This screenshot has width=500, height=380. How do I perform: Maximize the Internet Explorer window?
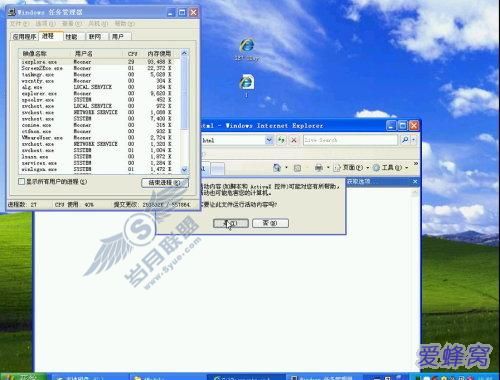pos(403,126)
